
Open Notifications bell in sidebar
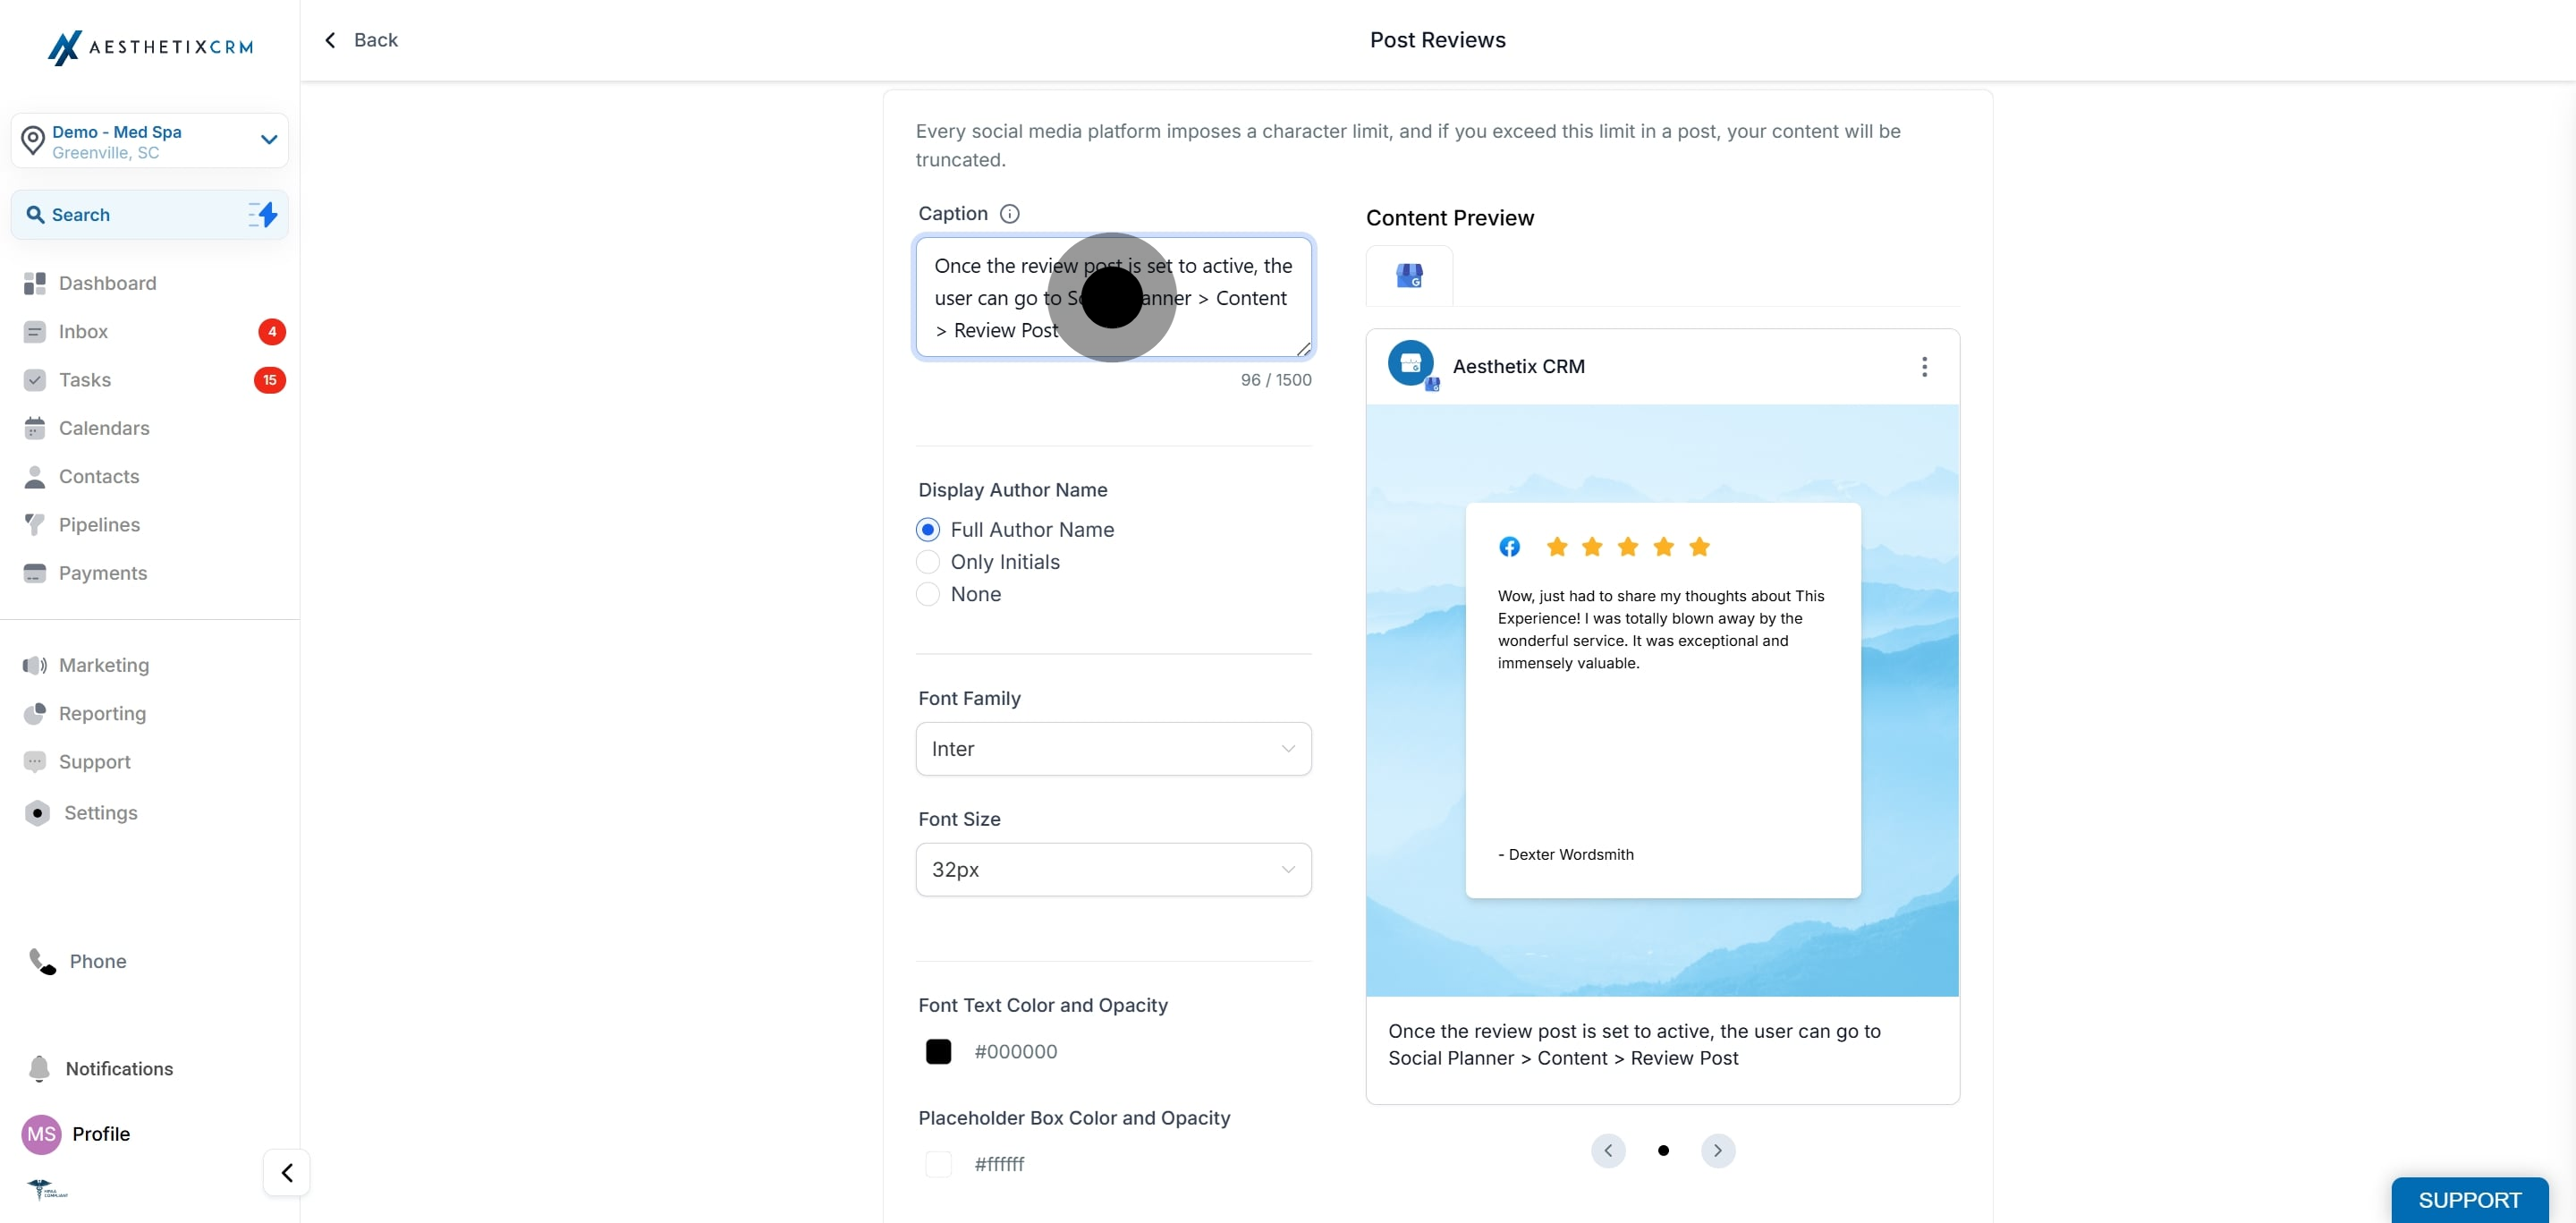click(40, 1068)
